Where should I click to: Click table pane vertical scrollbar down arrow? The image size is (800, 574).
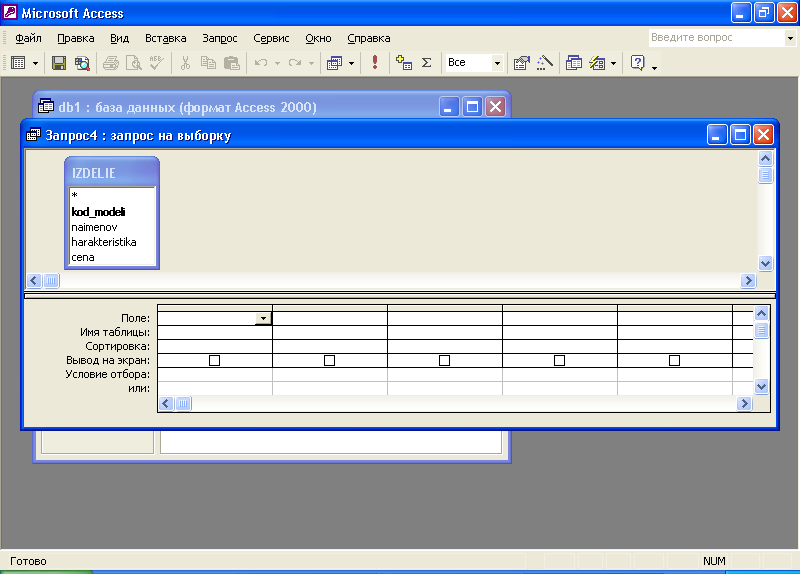765,264
